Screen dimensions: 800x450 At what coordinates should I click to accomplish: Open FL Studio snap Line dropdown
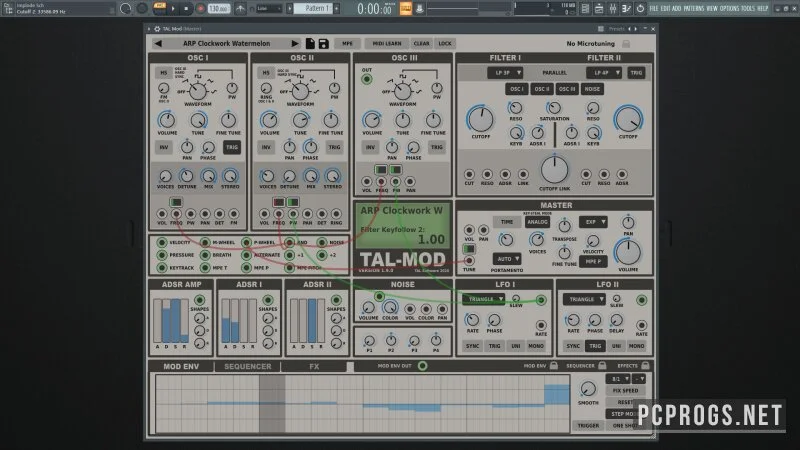pyautogui.click(x=269, y=9)
